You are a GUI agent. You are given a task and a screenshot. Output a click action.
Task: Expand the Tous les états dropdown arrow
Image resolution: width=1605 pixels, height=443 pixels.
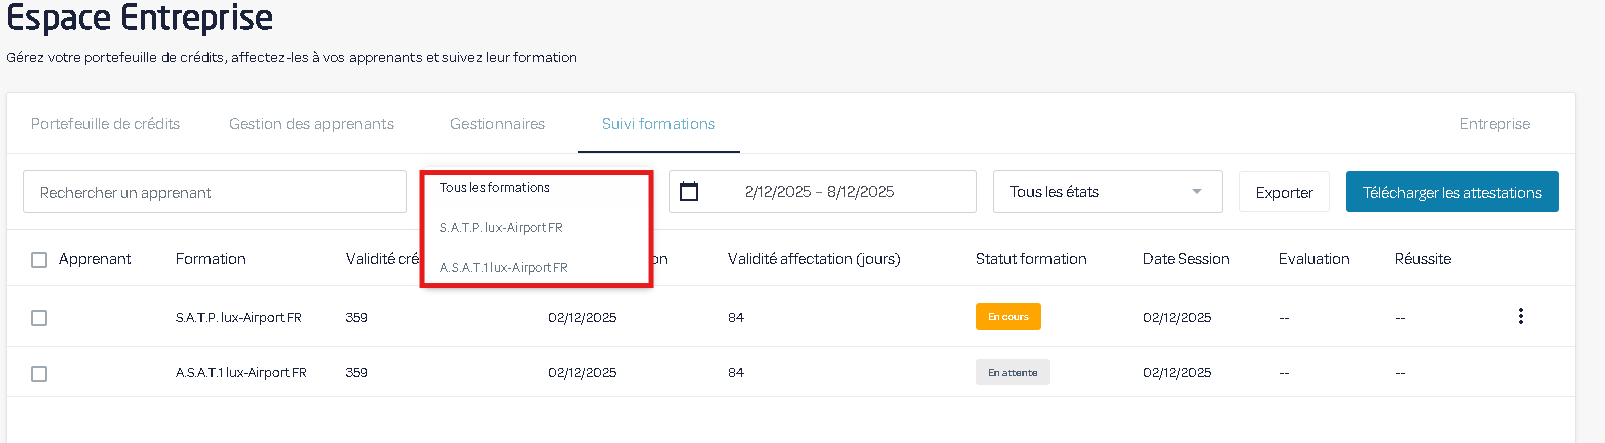1197,192
